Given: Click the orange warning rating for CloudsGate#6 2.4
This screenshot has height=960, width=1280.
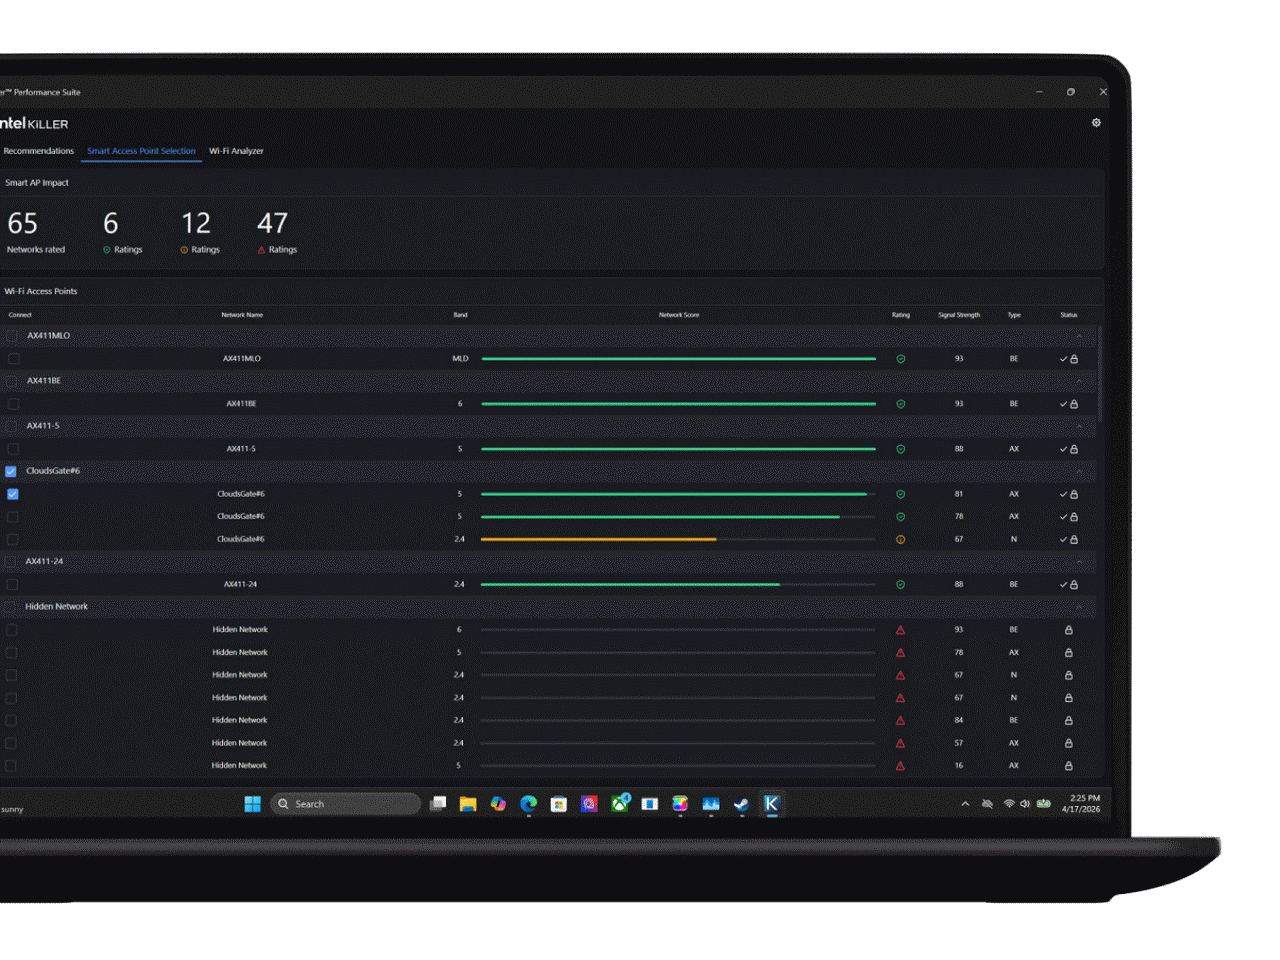Looking at the screenshot, I should click(x=900, y=539).
